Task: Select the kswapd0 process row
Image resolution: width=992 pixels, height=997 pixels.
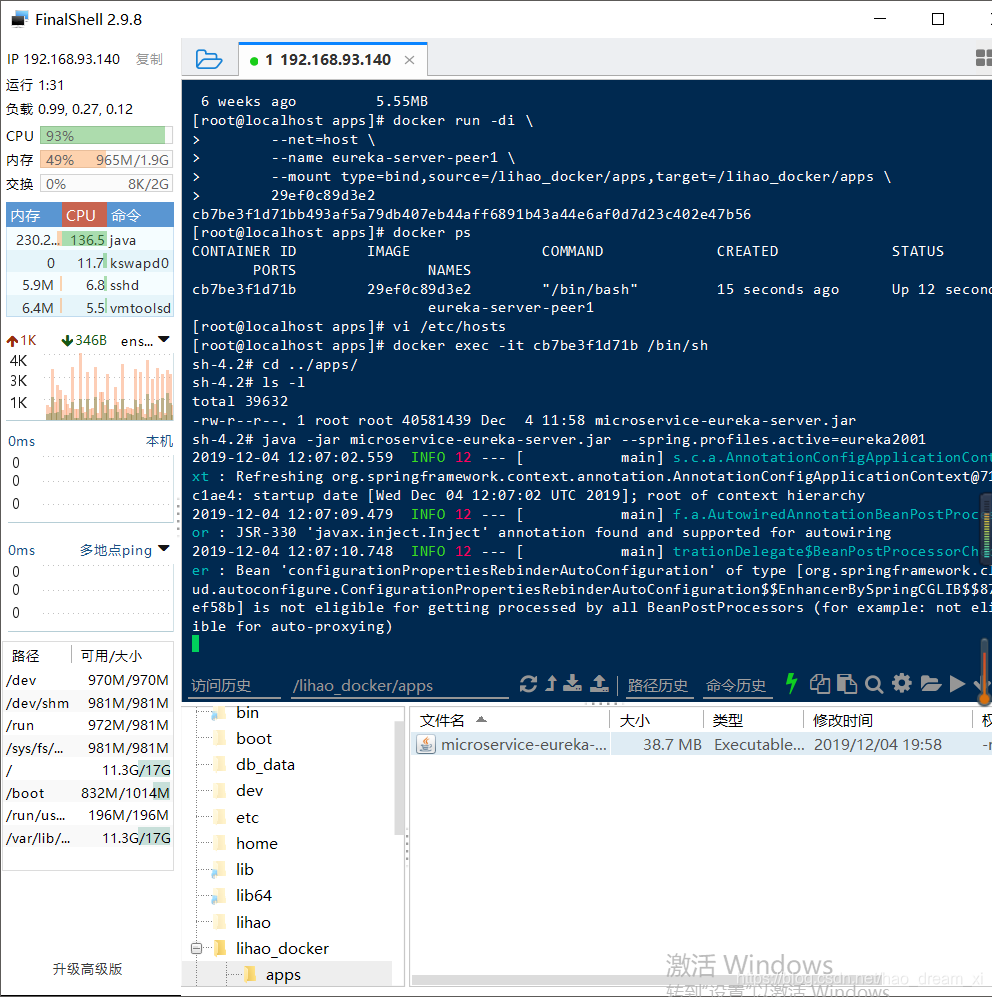Action: click(x=90, y=263)
